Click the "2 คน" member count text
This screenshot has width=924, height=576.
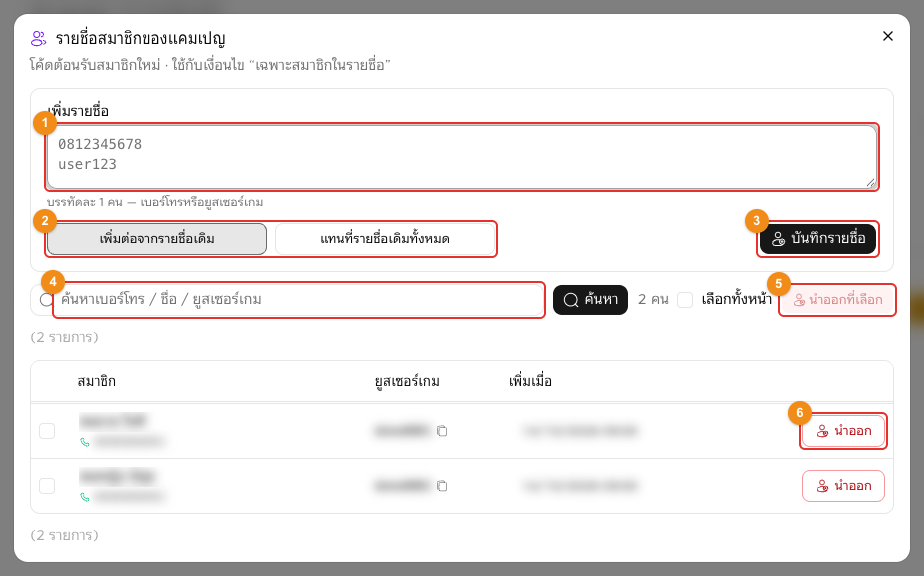(653, 299)
